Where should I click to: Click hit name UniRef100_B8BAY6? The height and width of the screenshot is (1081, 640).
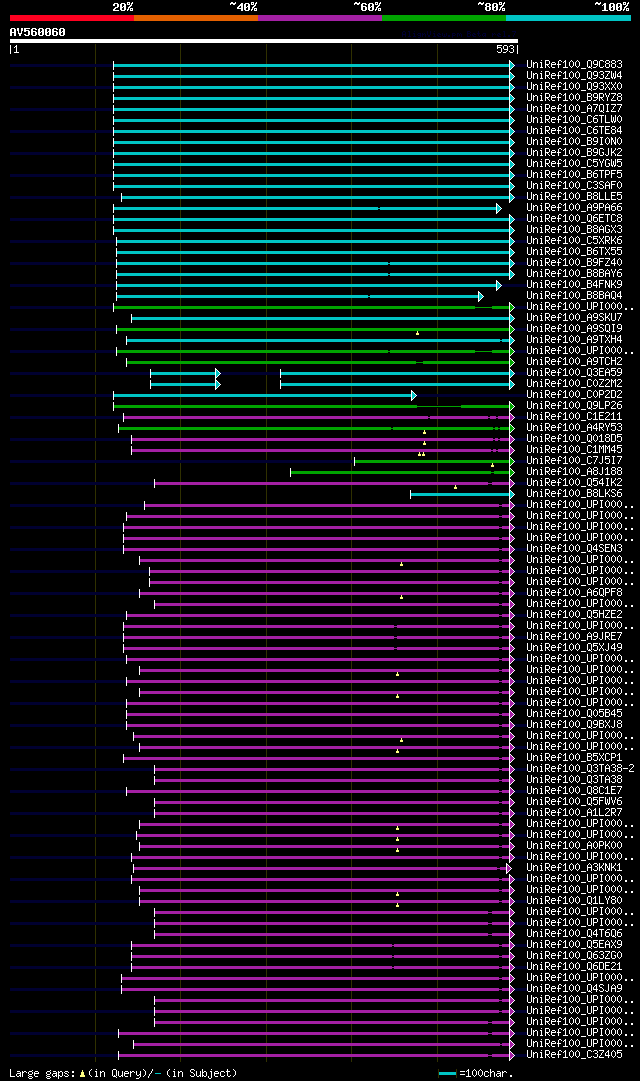pyautogui.click(x=574, y=274)
